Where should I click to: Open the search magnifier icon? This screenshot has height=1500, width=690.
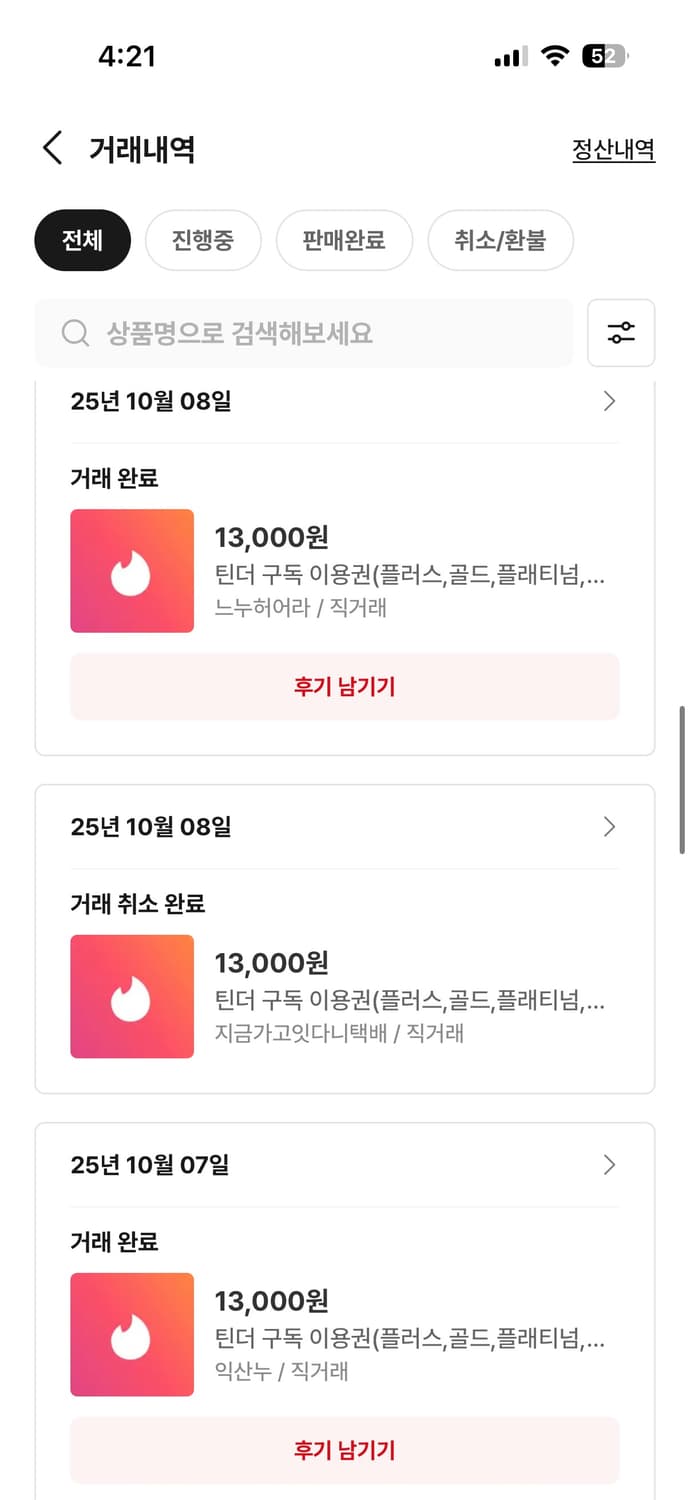click(74, 333)
